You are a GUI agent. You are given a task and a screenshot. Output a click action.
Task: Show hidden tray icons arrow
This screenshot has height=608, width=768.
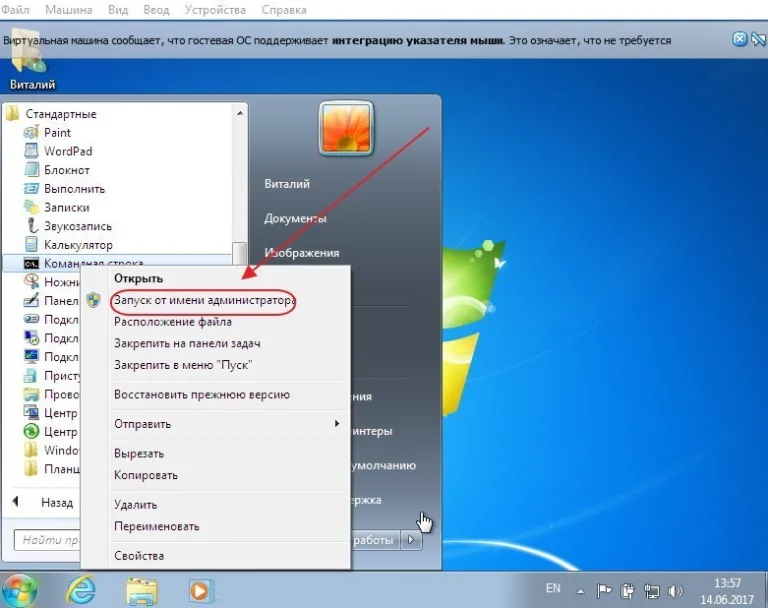(580, 591)
